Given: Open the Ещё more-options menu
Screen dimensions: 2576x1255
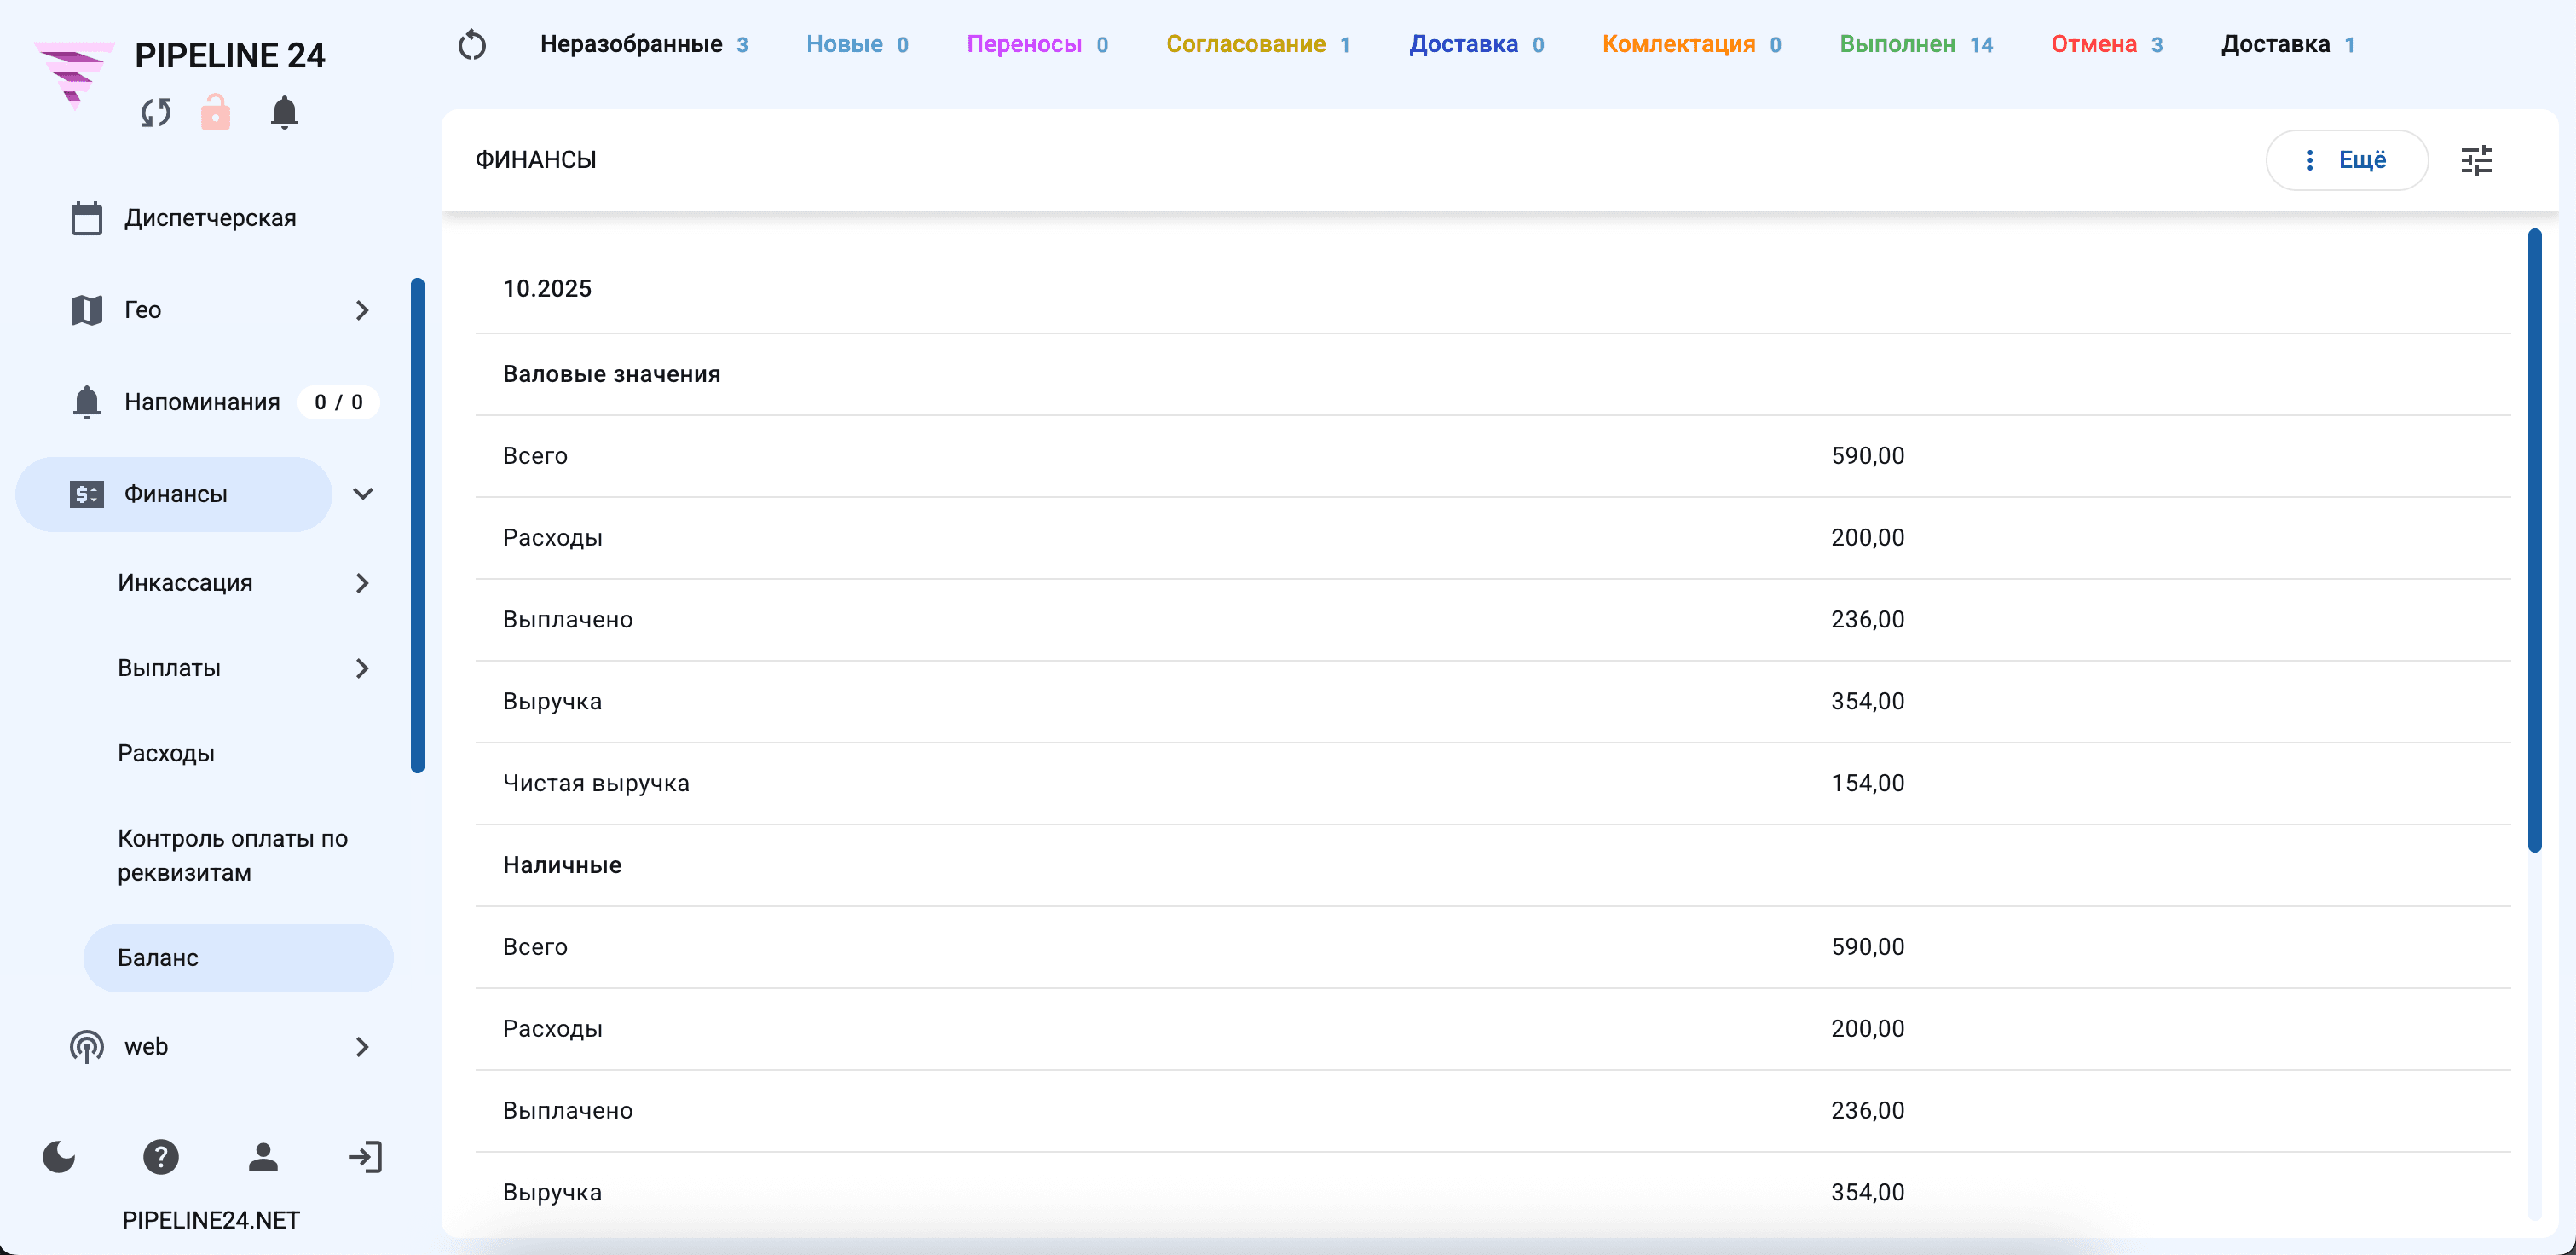Looking at the screenshot, I should click(x=2346, y=160).
